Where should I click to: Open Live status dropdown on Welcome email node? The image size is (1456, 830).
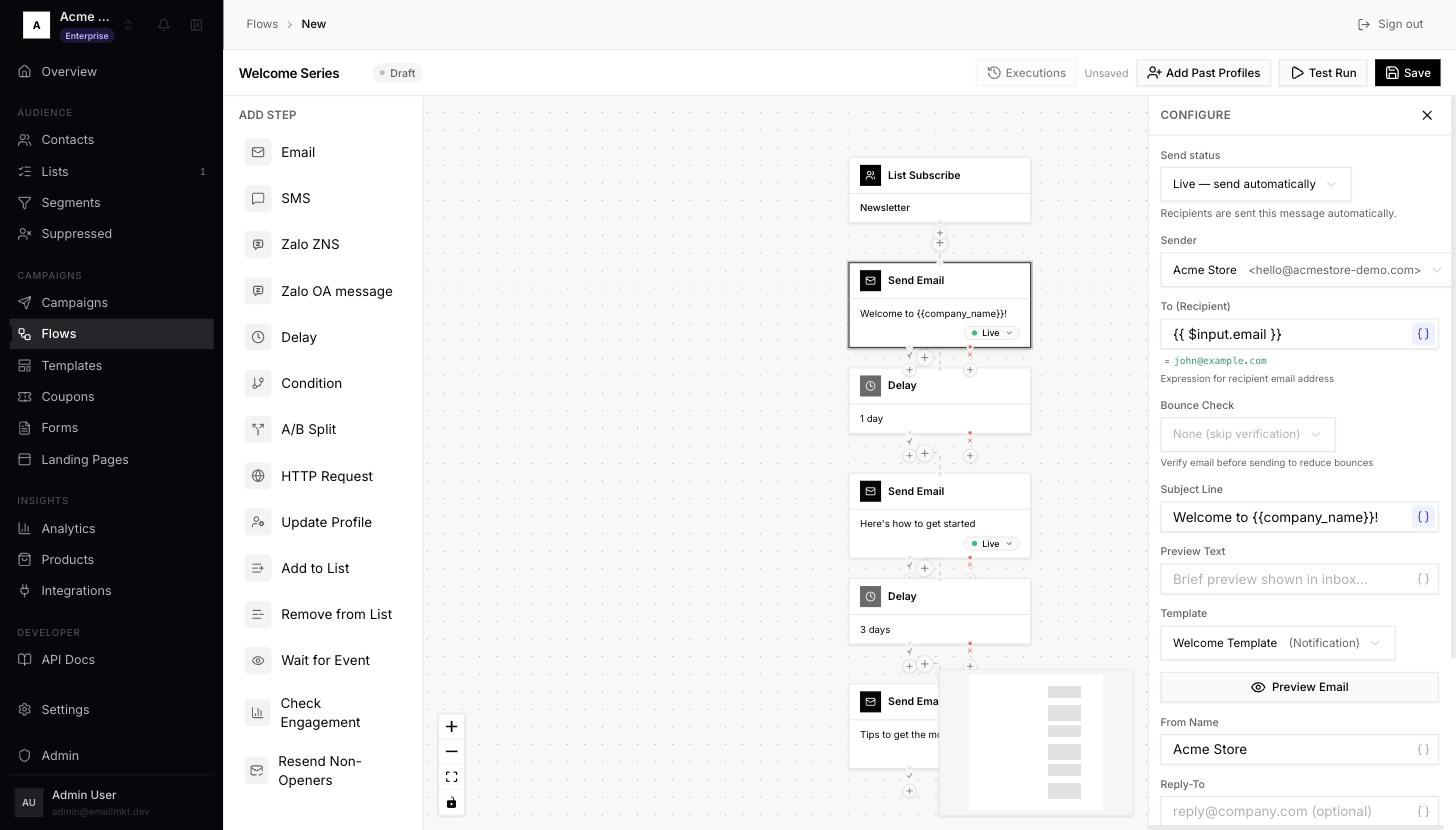[992, 333]
